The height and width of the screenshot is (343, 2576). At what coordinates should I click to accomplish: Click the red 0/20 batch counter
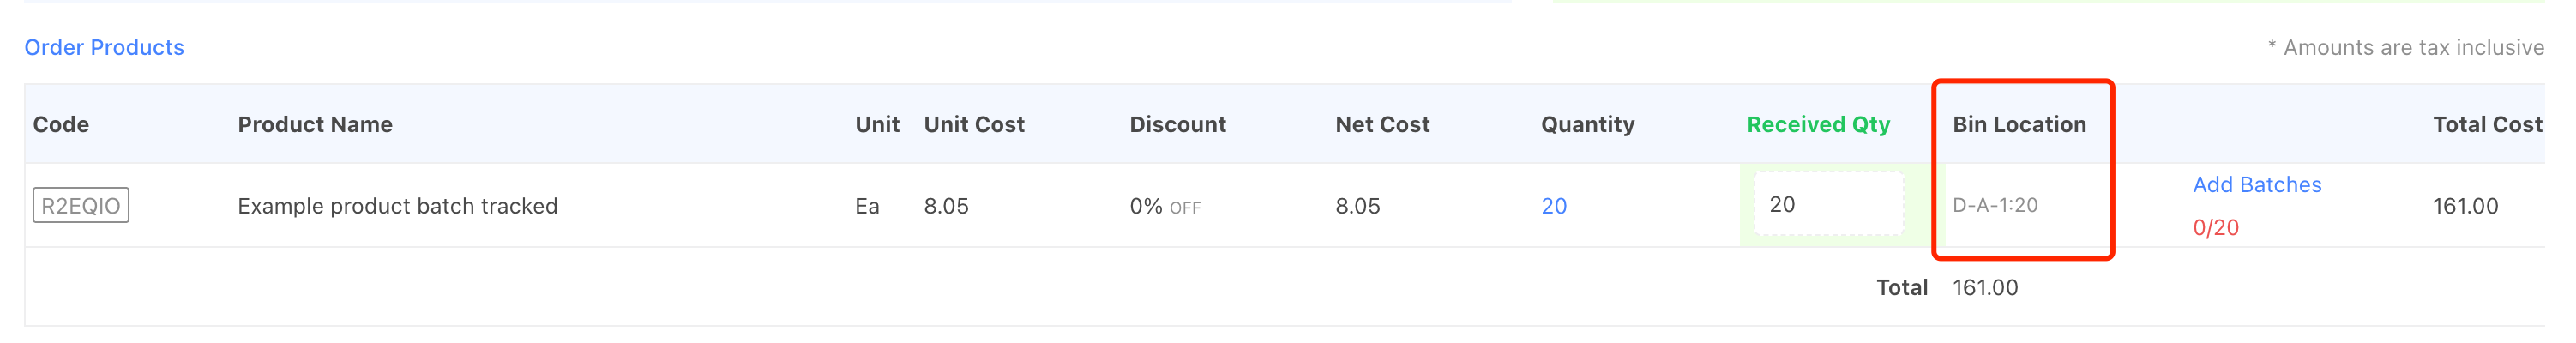pos(2215,227)
